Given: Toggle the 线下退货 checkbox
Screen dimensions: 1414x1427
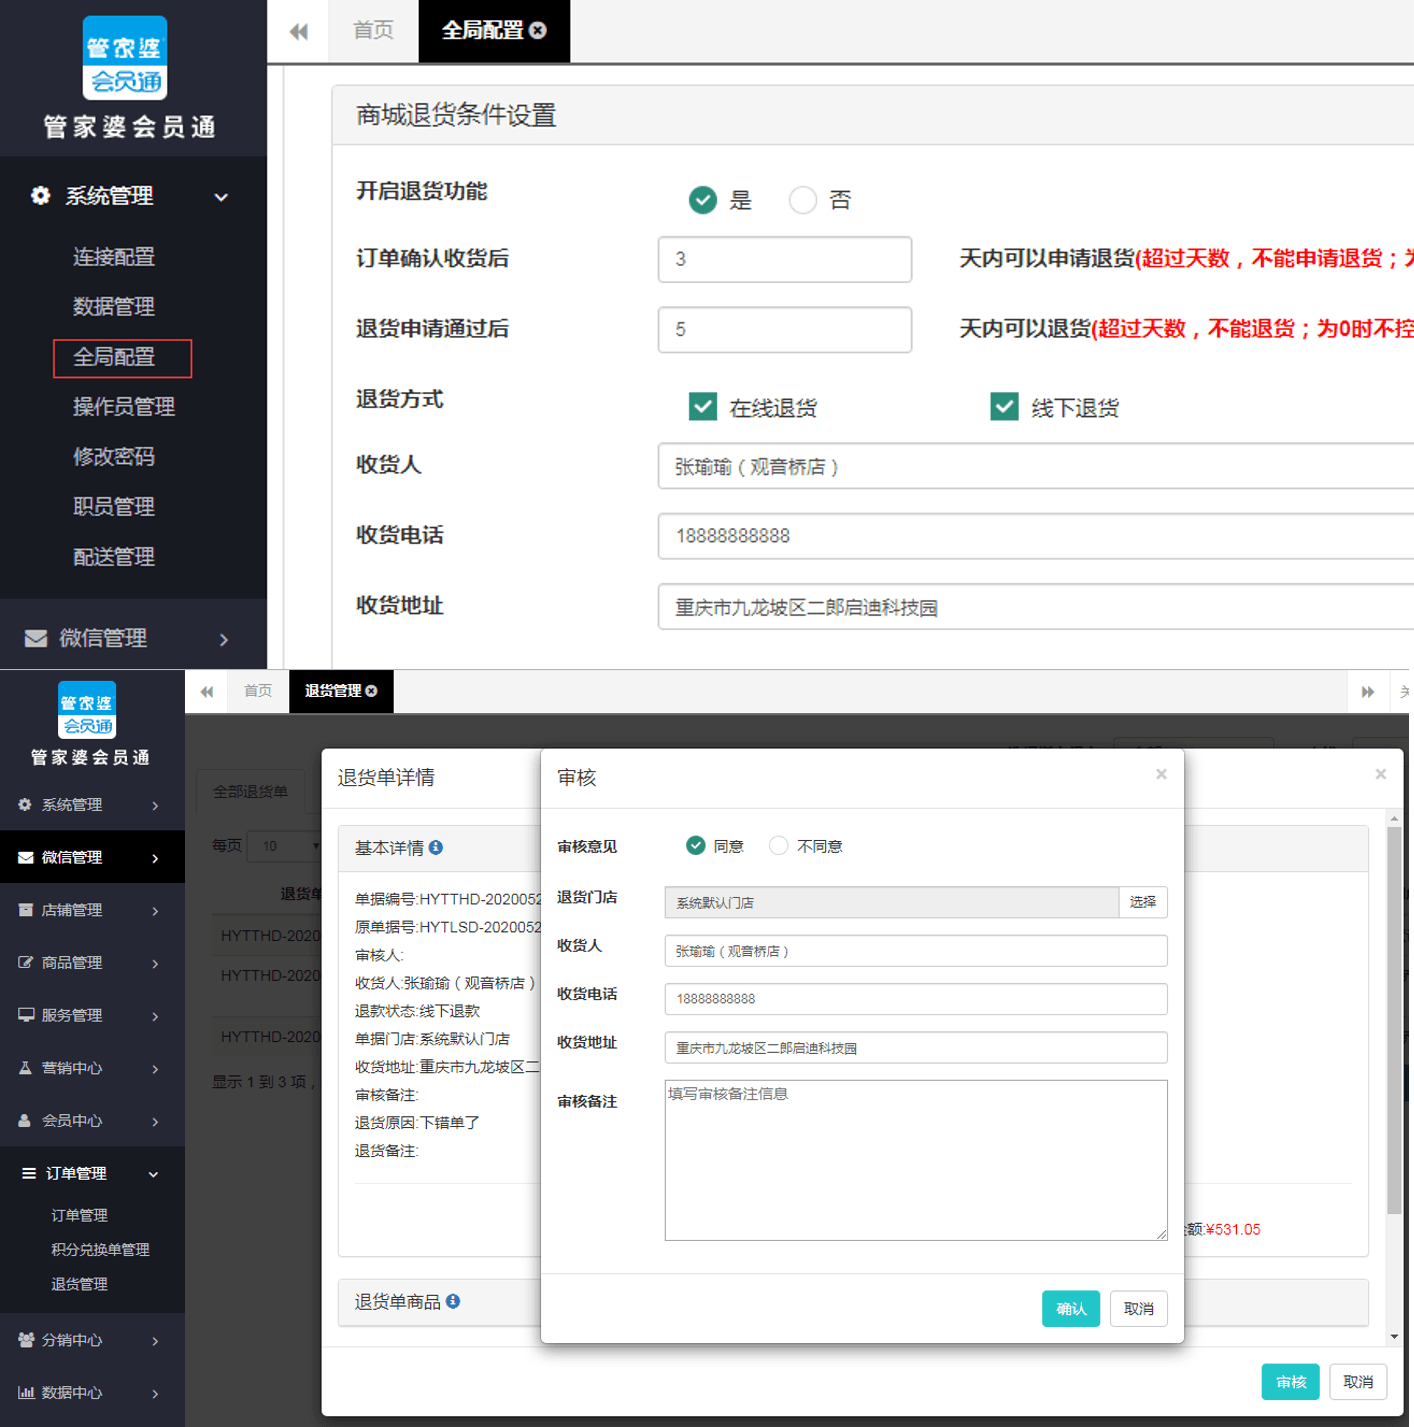Looking at the screenshot, I should click(x=1004, y=406).
